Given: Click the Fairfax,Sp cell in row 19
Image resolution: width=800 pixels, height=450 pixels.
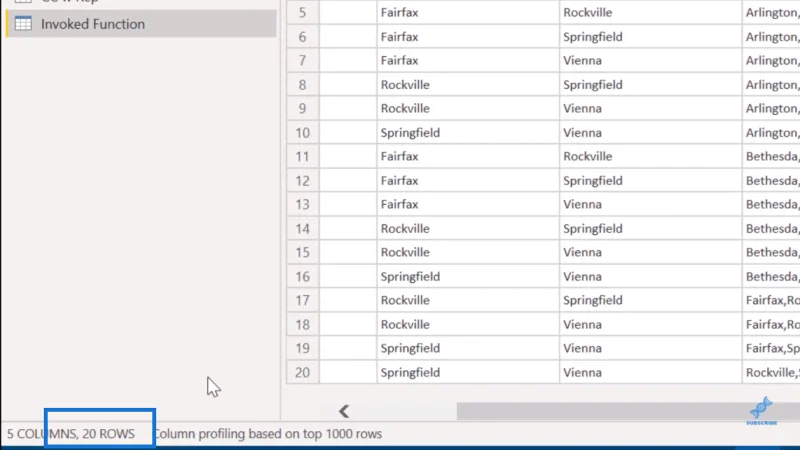Looking at the screenshot, I should [x=771, y=348].
